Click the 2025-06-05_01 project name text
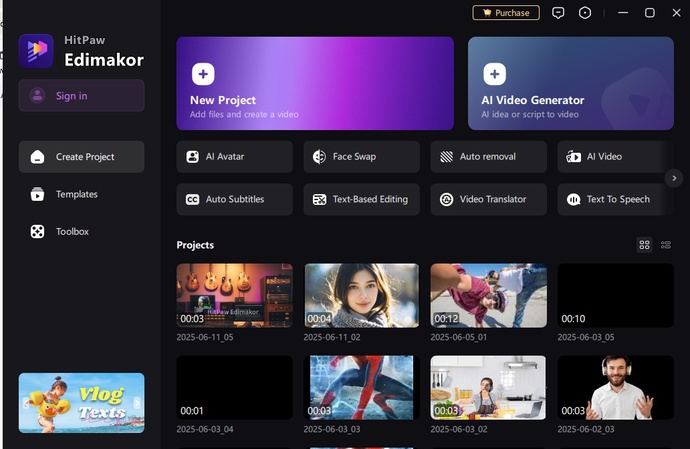 [x=459, y=337]
